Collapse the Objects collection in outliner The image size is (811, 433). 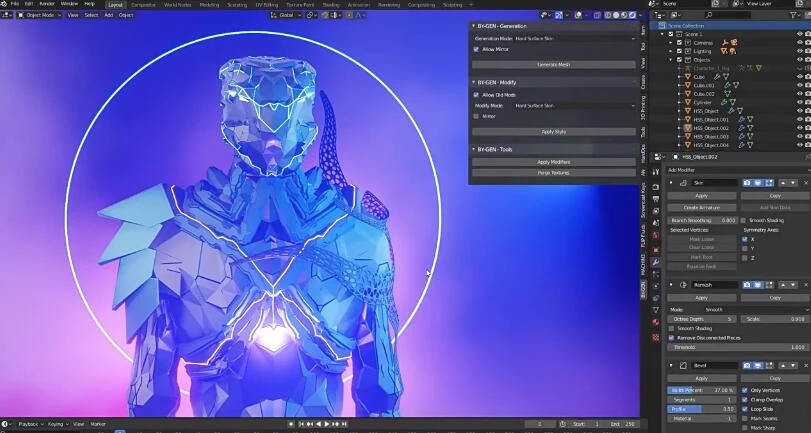(x=671, y=60)
